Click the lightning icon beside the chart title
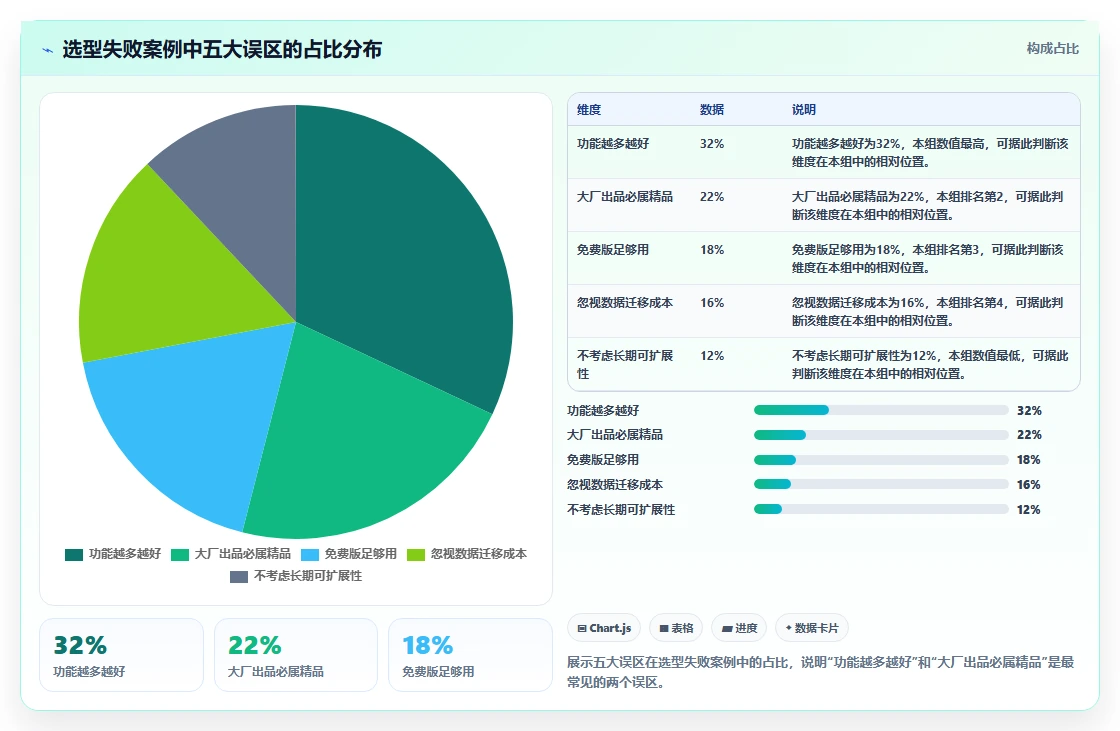Viewport: 1120px width, 731px height. [x=48, y=50]
